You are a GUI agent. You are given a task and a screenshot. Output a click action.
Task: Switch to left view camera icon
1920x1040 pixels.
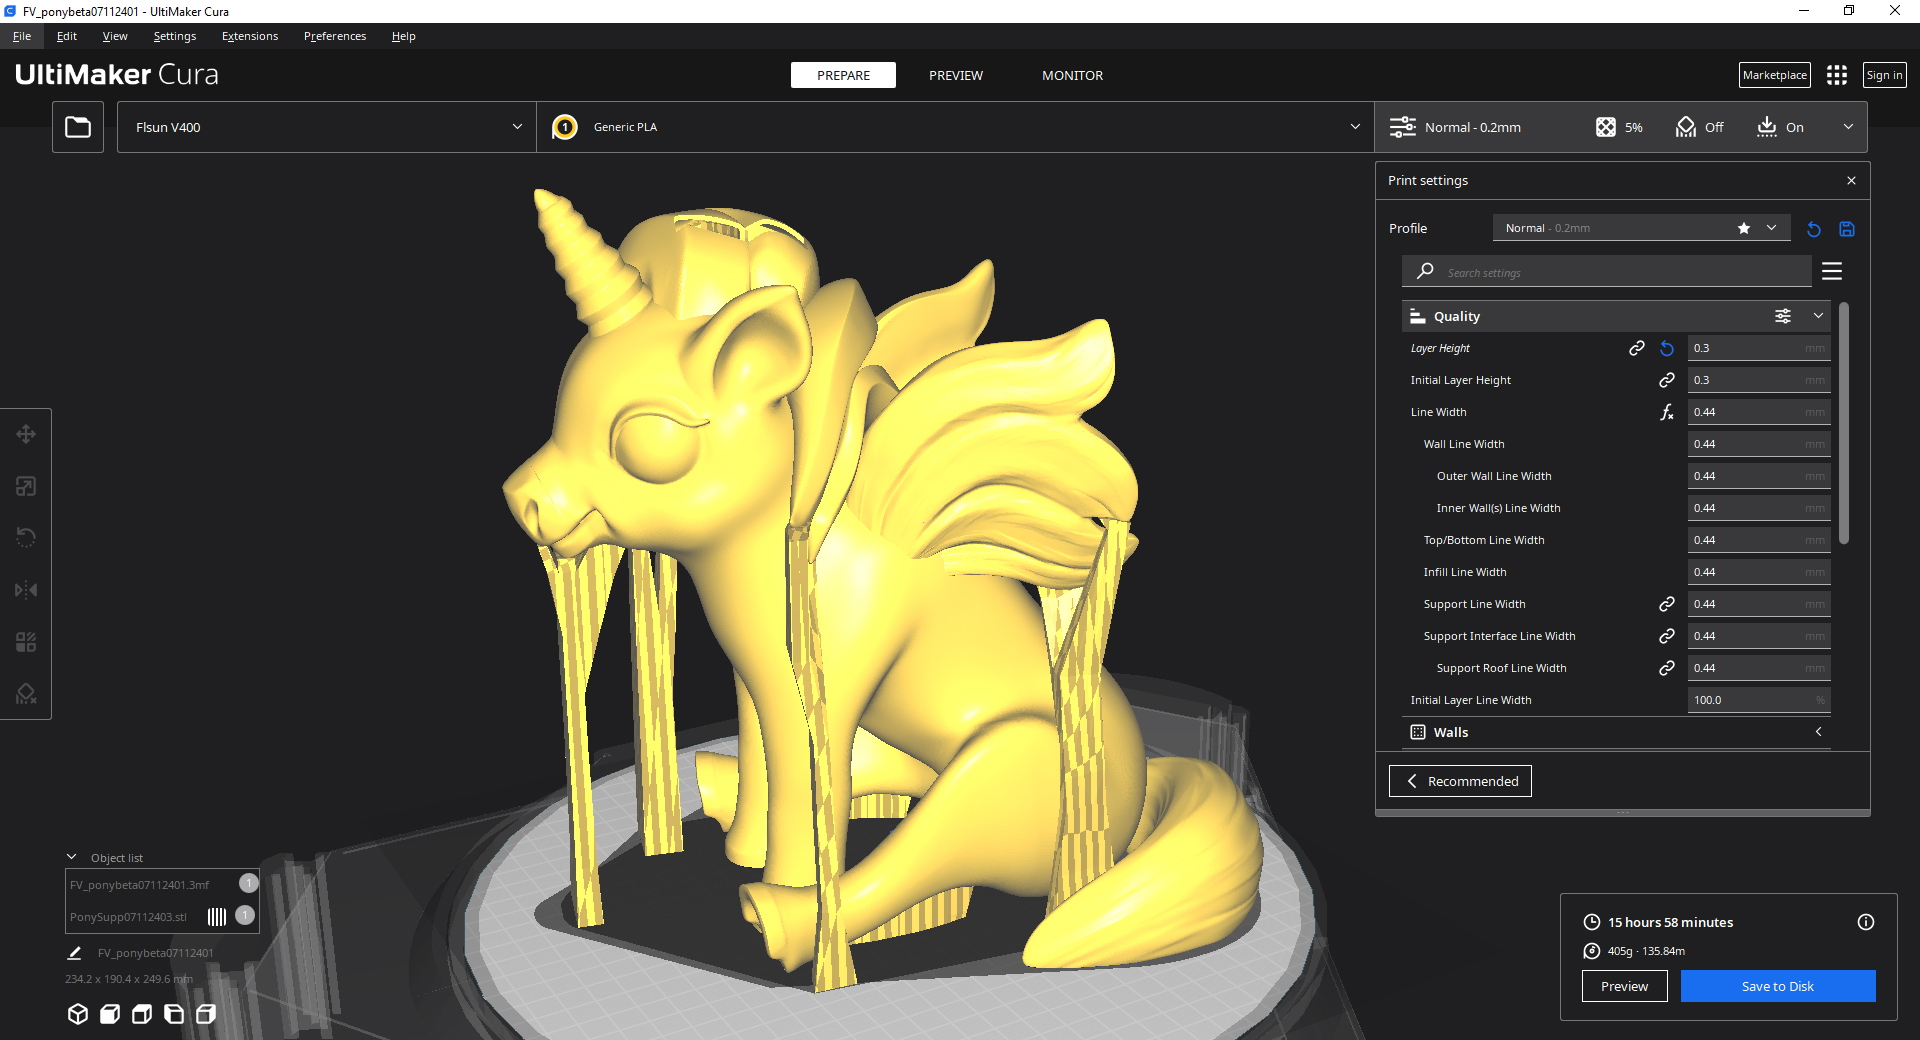[x=174, y=1014]
